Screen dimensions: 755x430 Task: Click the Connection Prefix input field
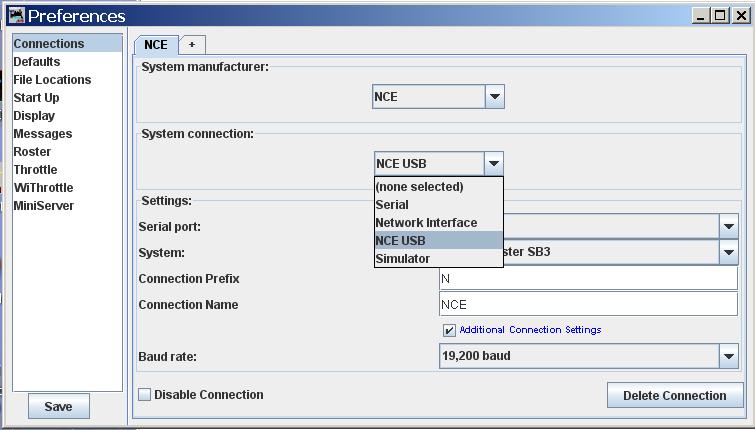pos(588,278)
